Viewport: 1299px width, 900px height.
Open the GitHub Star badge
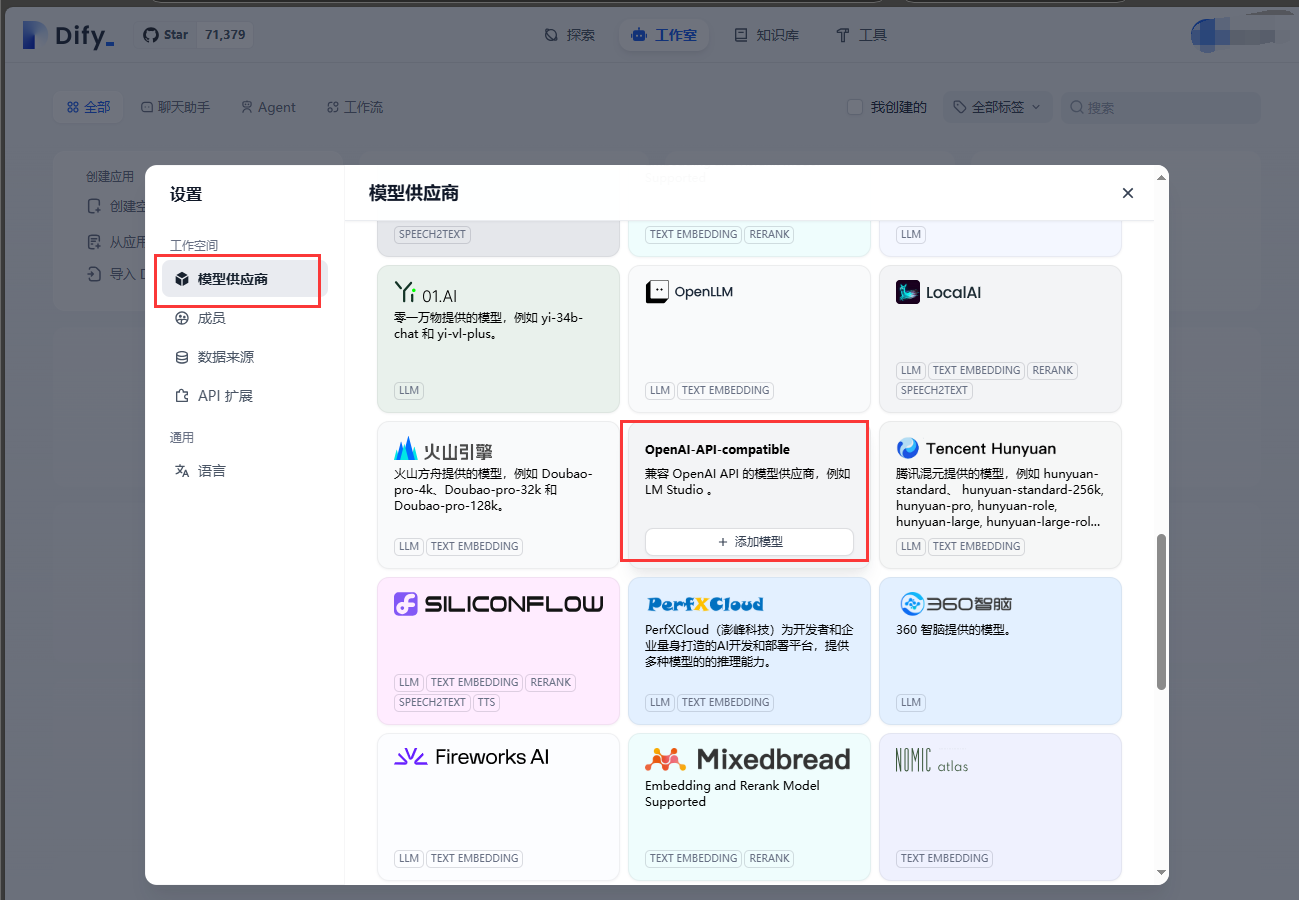[196, 35]
